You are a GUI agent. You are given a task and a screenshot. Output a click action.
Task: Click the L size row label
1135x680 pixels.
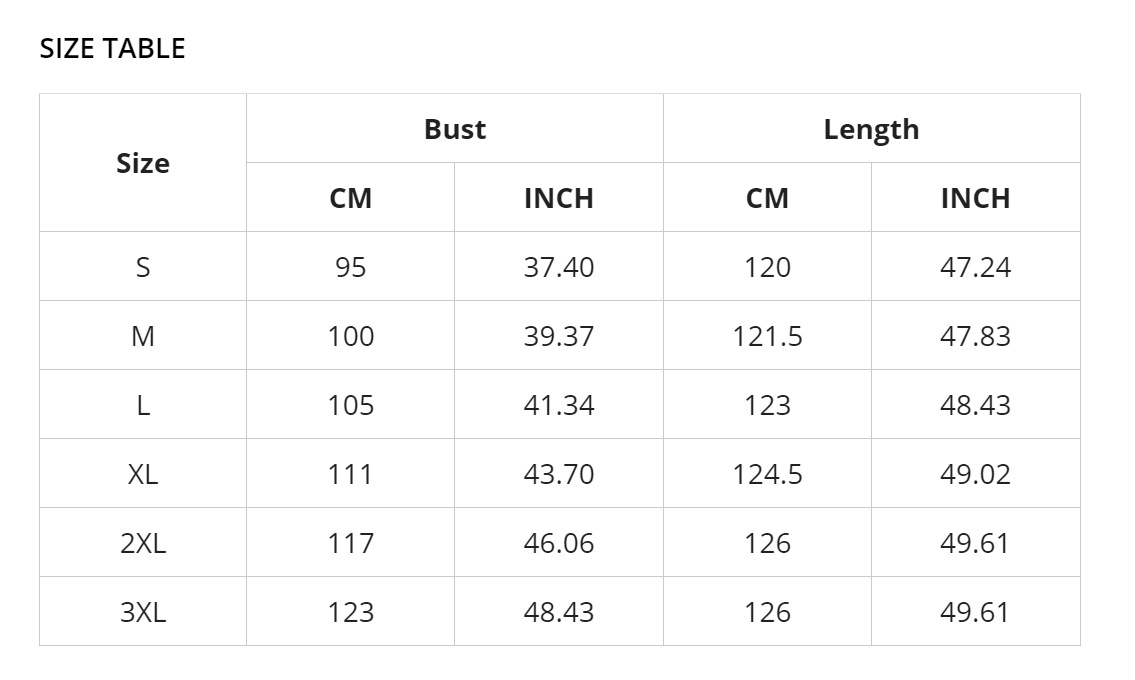[x=143, y=405]
